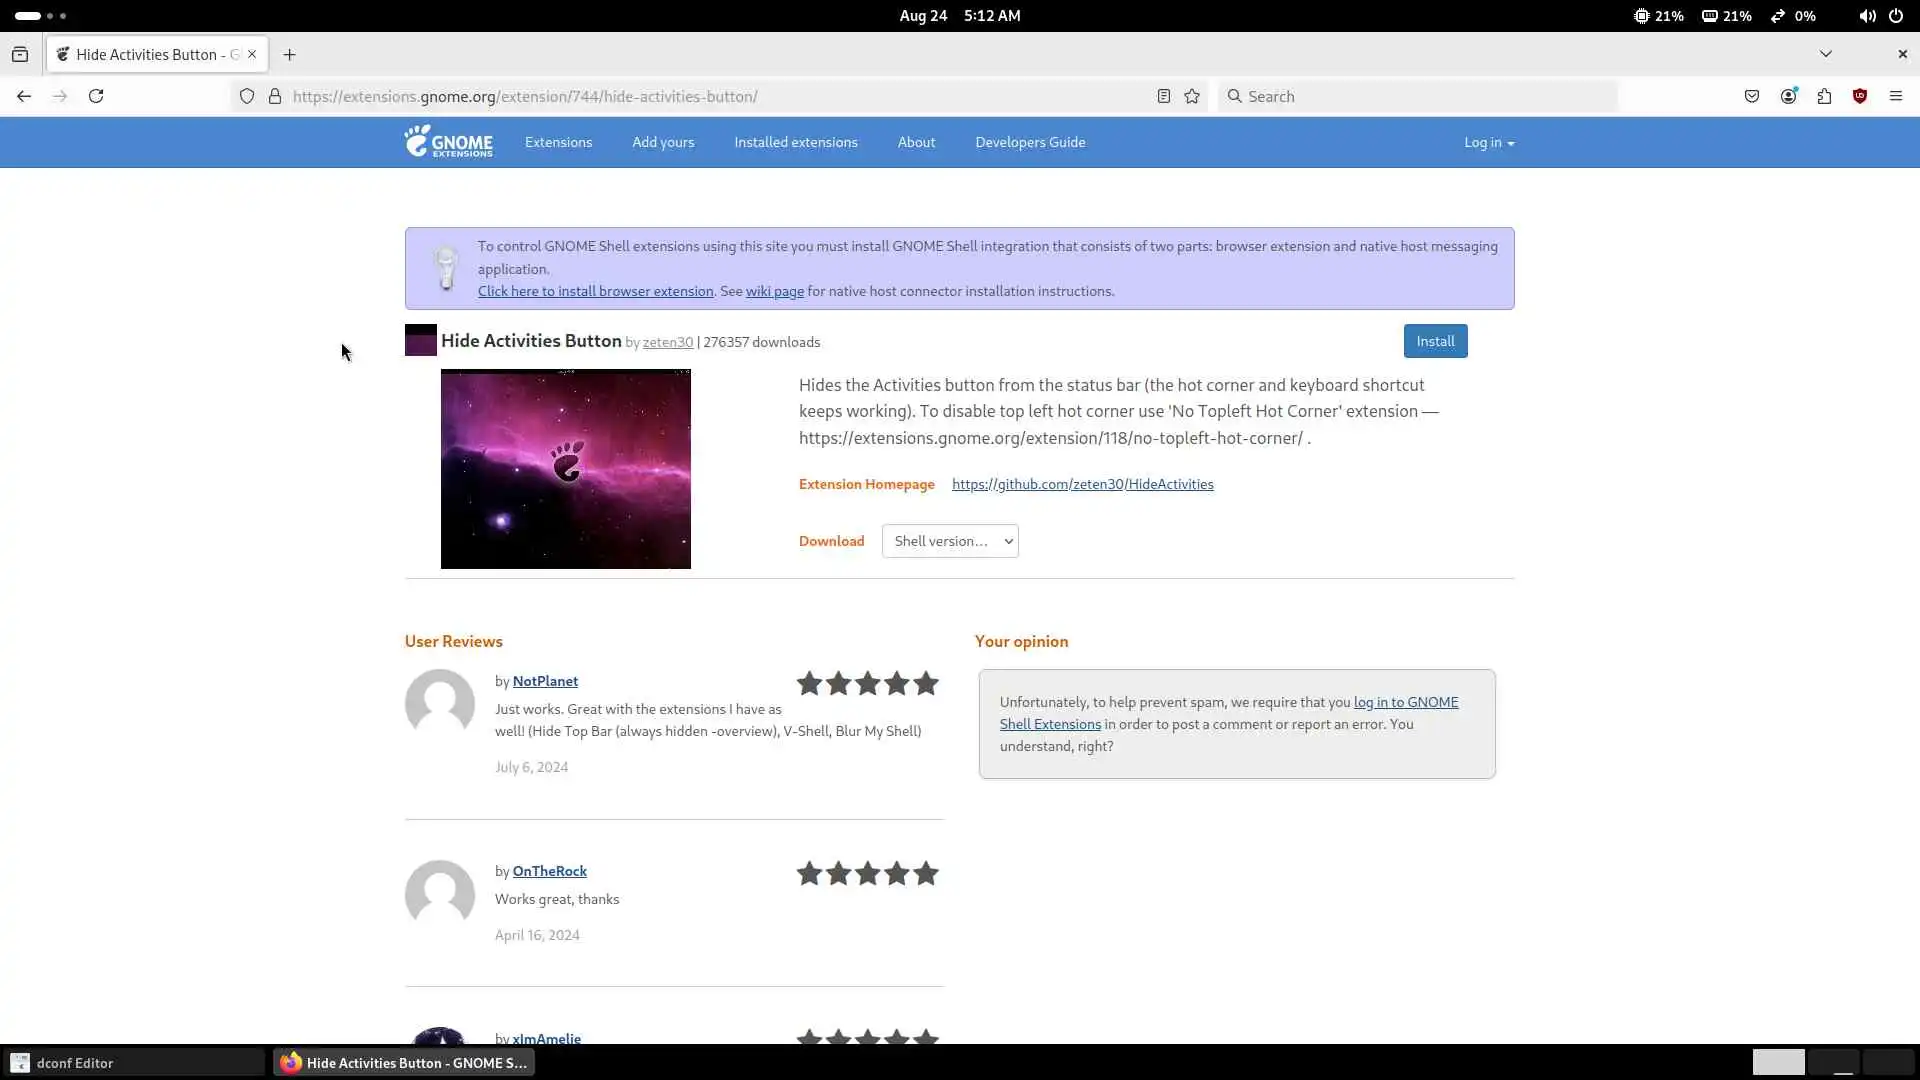Click the back navigation arrow

pos(24,96)
